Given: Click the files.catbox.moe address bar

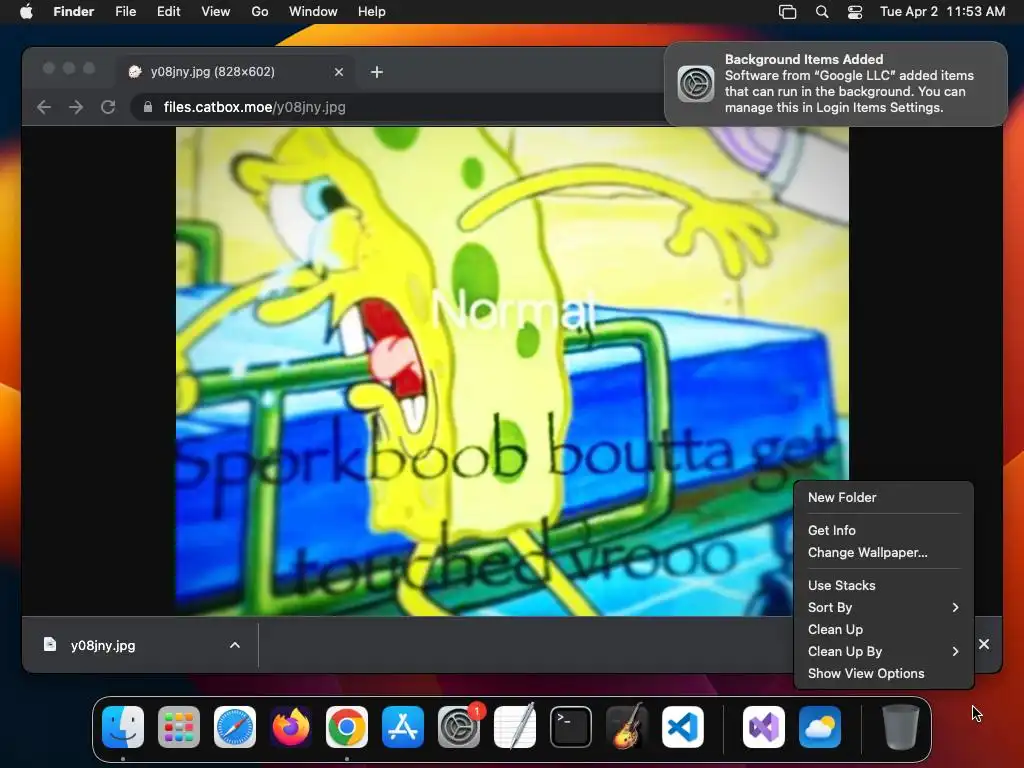Looking at the screenshot, I should click(398, 107).
